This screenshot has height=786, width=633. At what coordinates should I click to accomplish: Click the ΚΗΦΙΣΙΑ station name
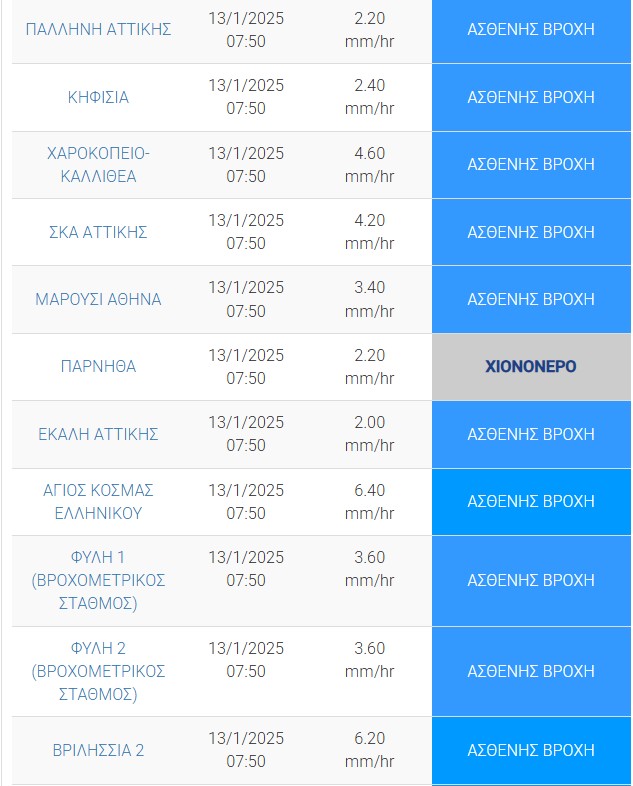click(x=98, y=97)
